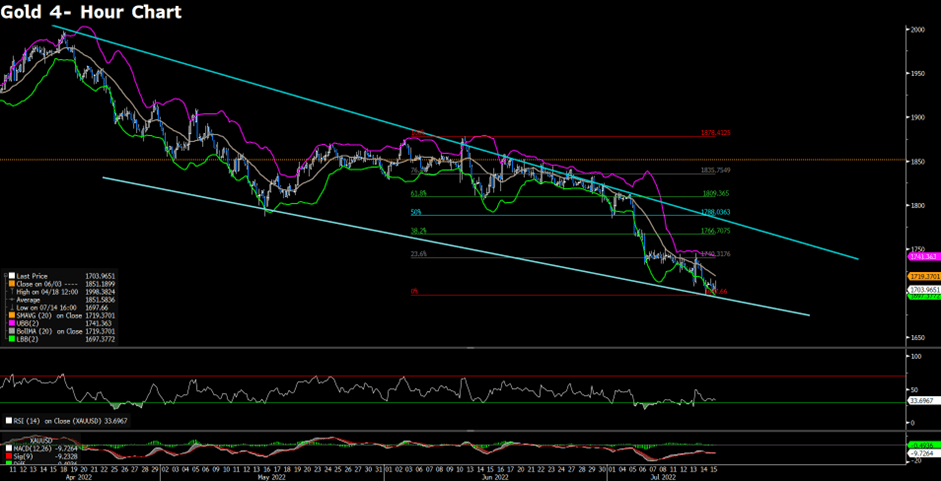Click the 1878.4325 Fibonacci price label
The width and height of the screenshot is (941, 481).
click(720, 133)
